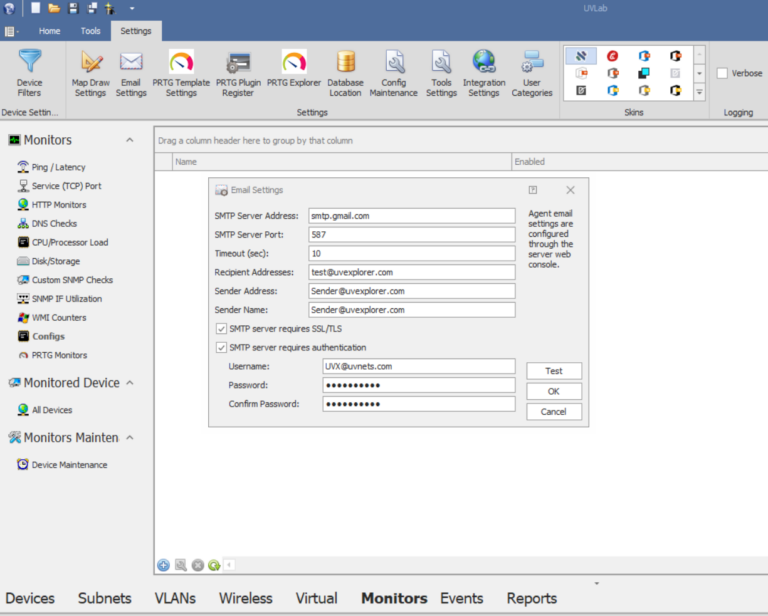The width and height of the screenshot is (768, 616).
Task: Click the discovery wizard icon in quick access toolbar
Action: [x=110, y=8]
